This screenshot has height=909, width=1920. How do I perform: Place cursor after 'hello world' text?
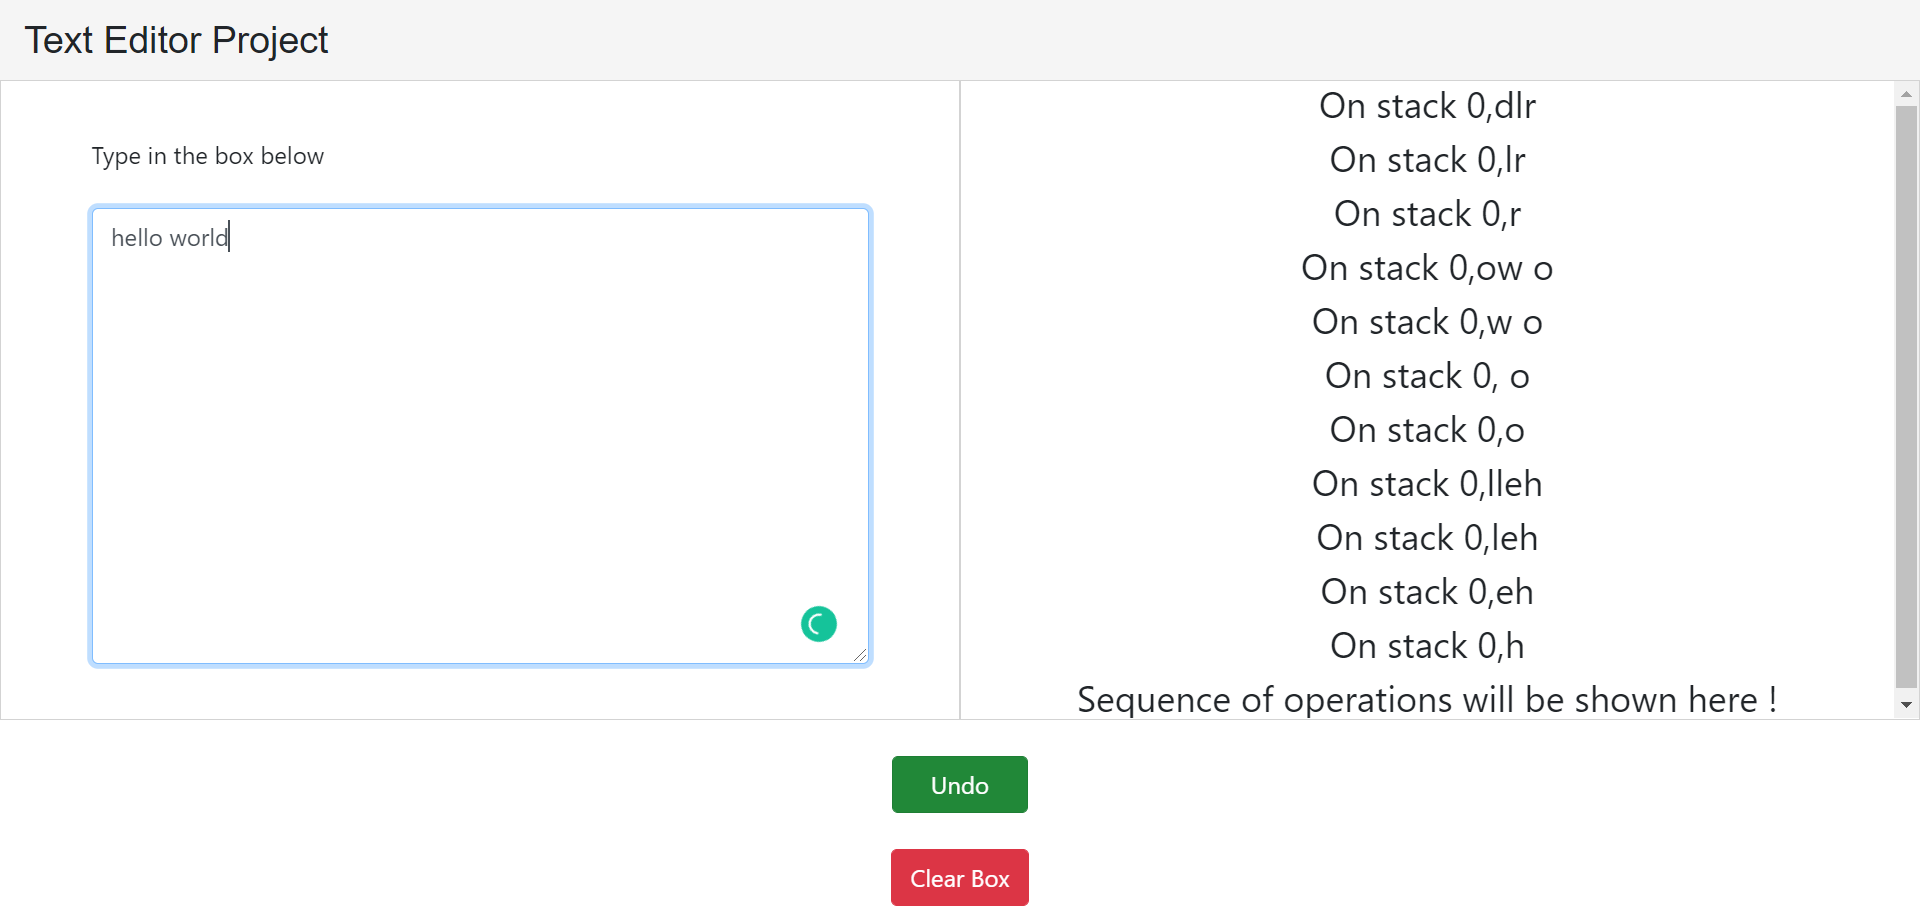pos(229,237)
